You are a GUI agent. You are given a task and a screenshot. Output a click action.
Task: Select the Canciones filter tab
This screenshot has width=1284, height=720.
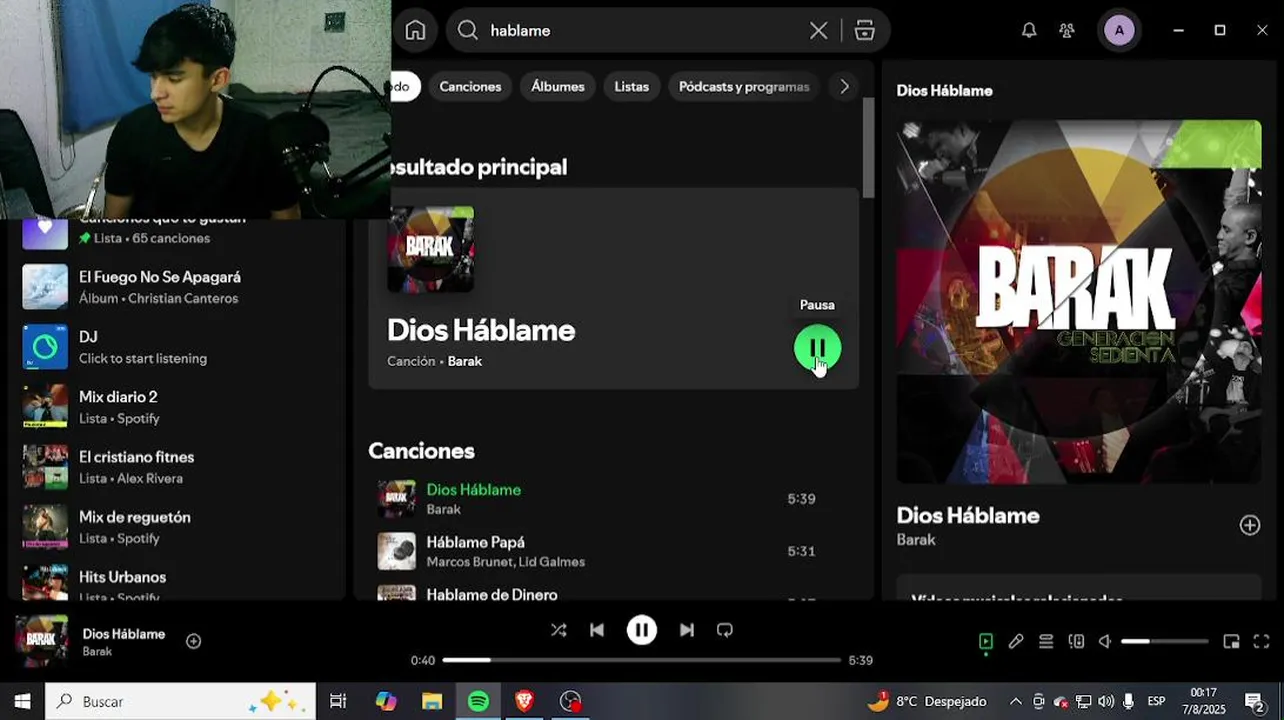470,86
